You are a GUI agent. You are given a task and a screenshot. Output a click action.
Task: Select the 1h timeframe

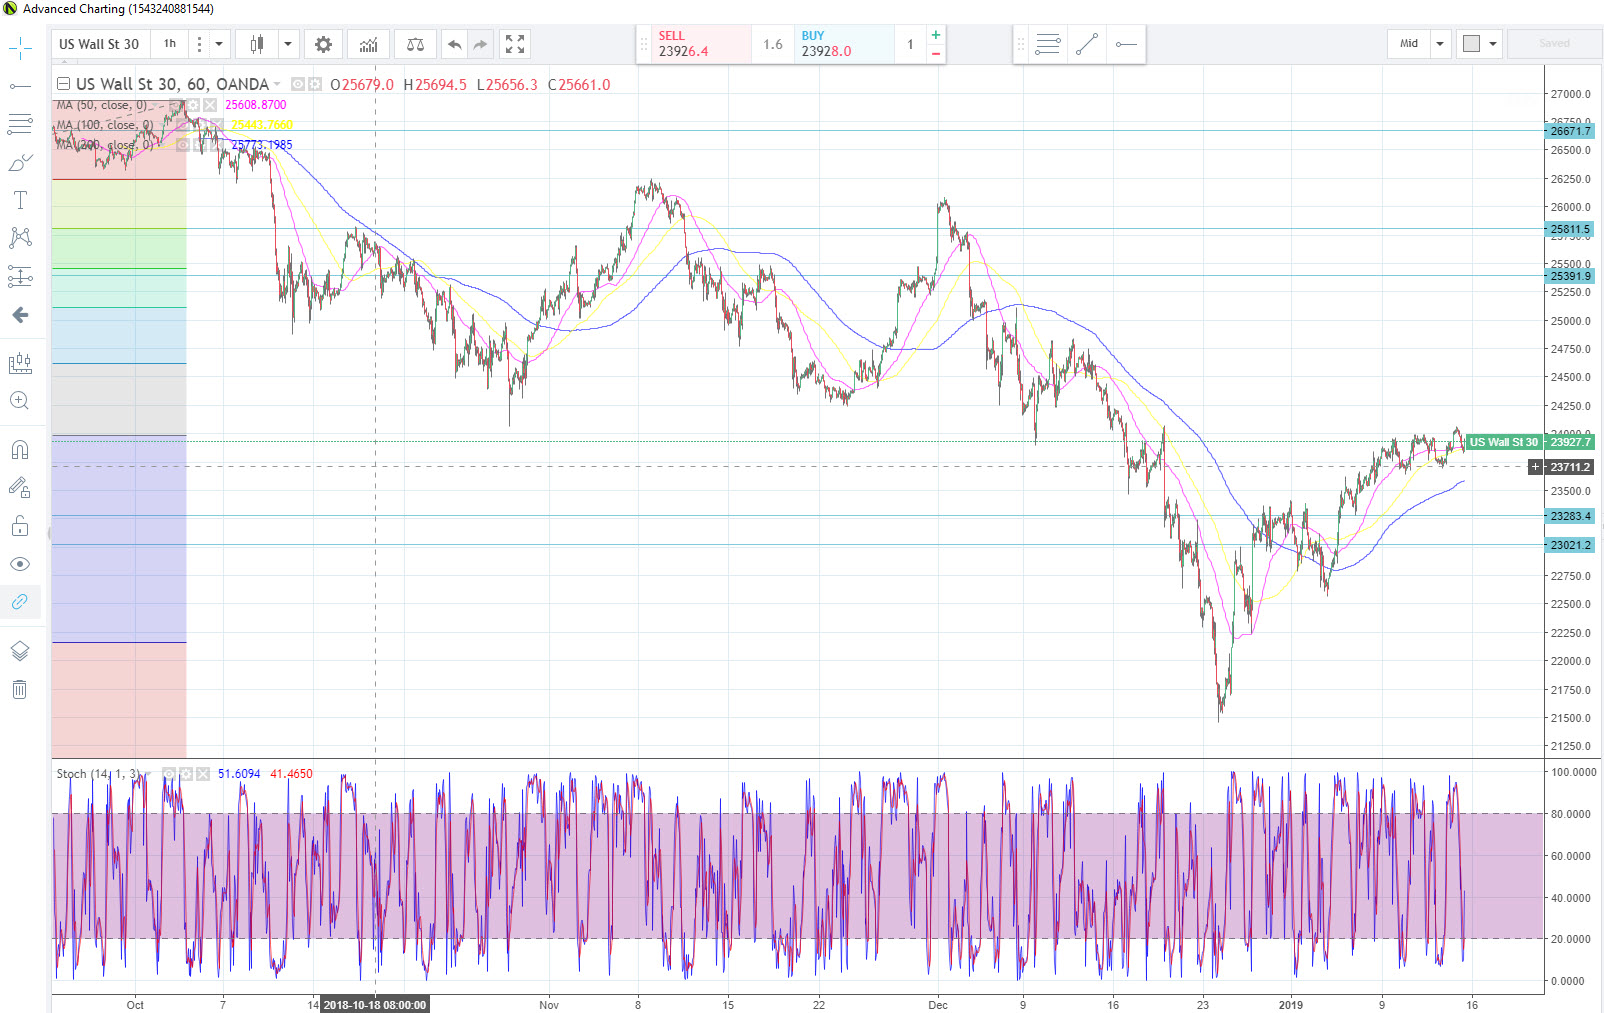170,44
